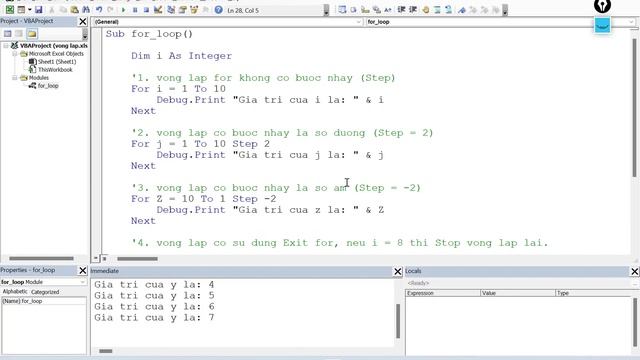Open the Edit toolbar options arrow

pyautogui.click(x=505, y=11)
